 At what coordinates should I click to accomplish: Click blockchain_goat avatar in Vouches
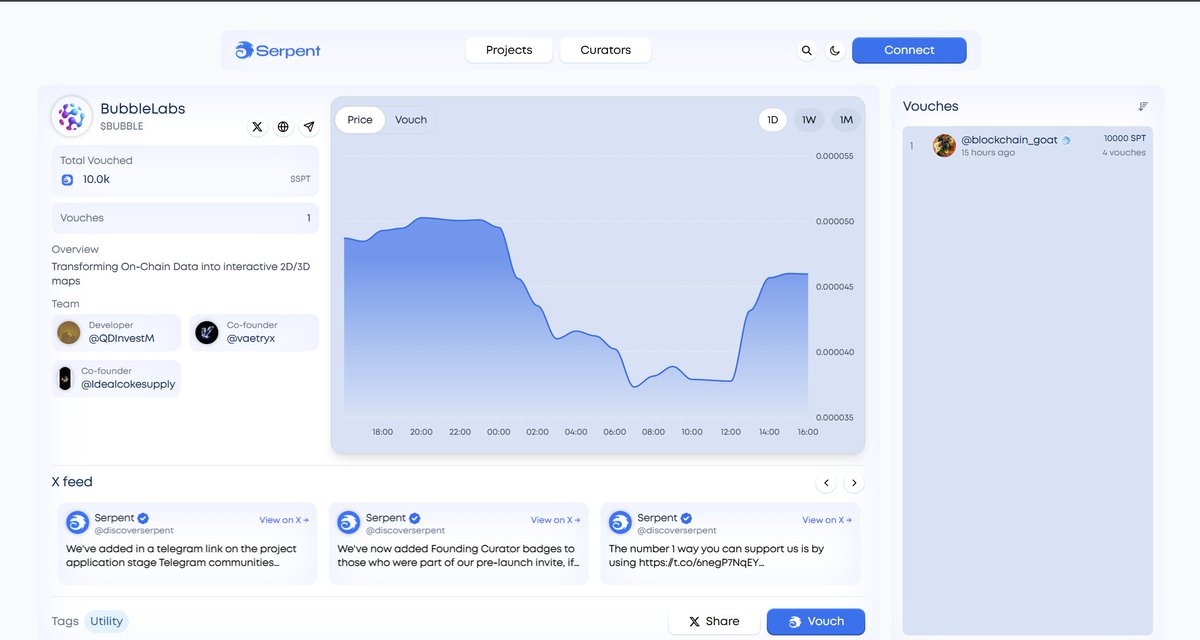click(x=944, y=146)
